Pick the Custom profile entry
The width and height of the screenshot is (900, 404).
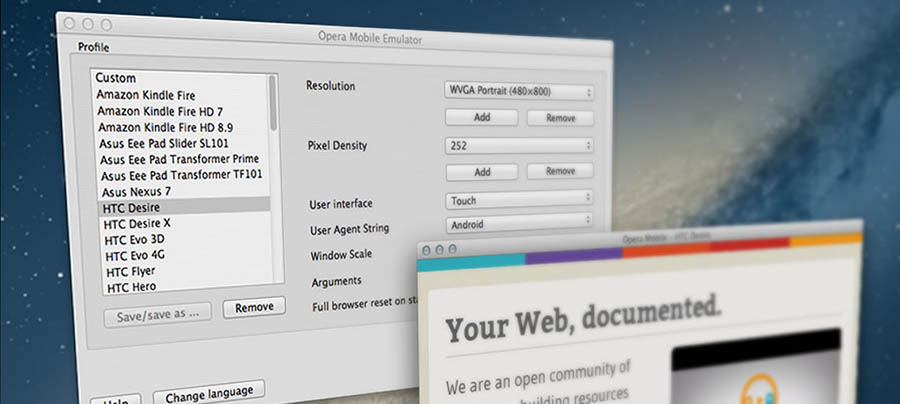point(116,78)
